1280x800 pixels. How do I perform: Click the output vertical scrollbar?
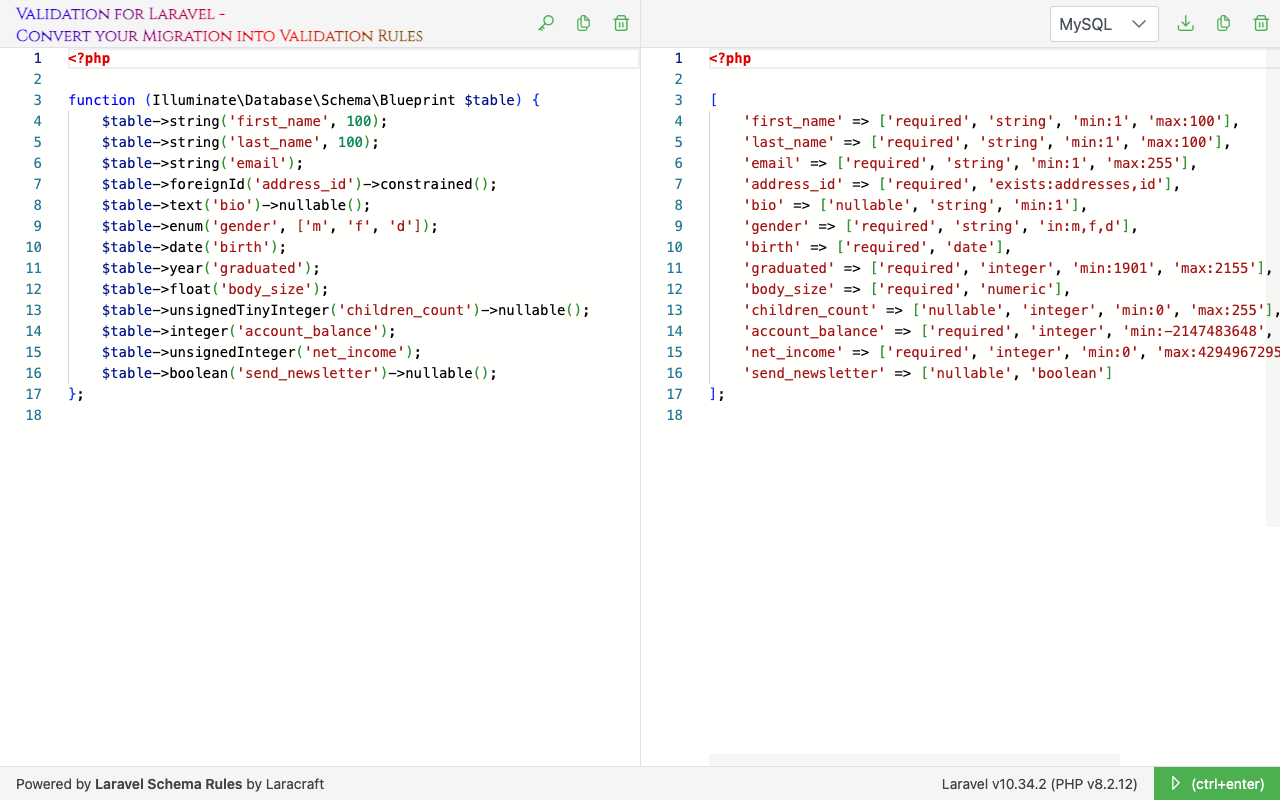[x=1273, y=287]
